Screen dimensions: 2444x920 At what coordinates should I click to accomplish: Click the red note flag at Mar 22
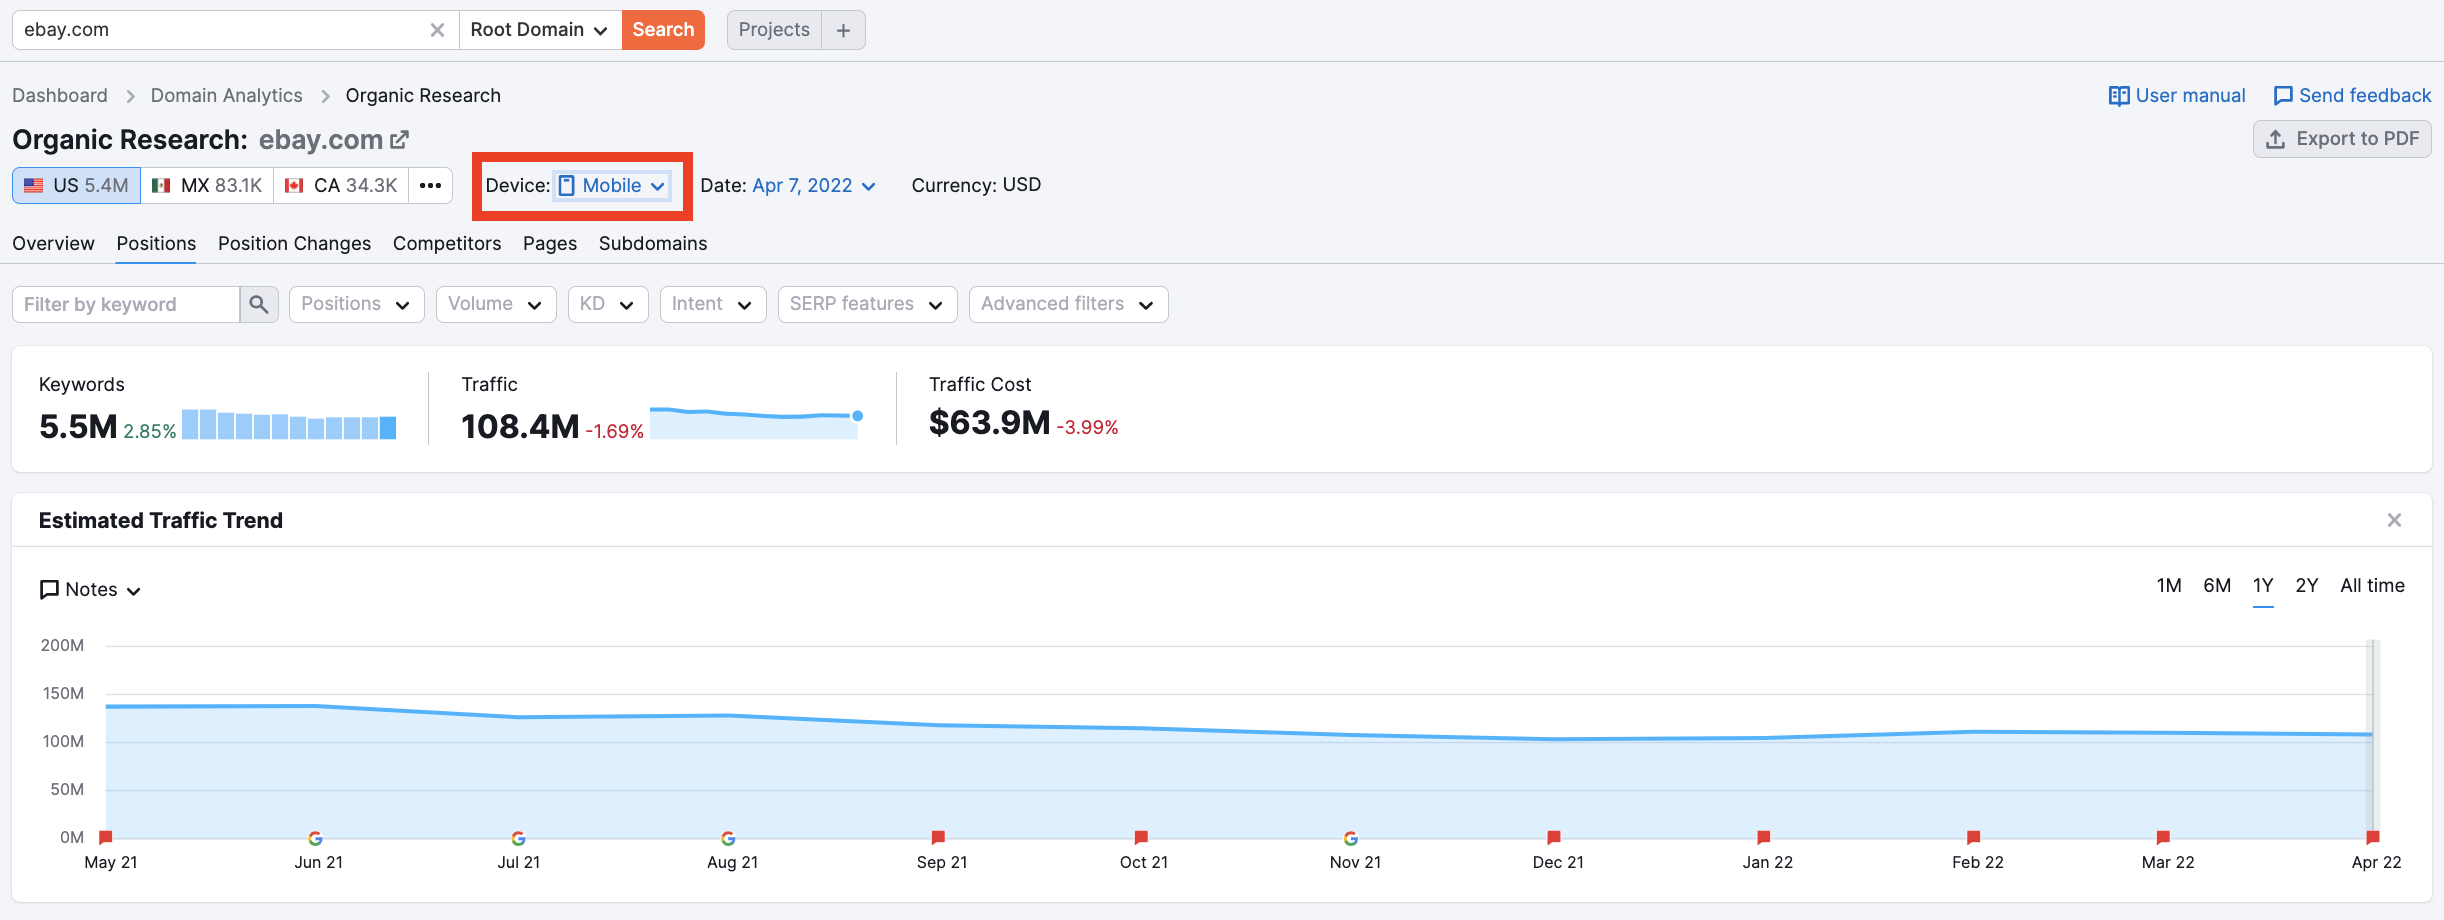pyautogui.click(x=2163, y=837)
